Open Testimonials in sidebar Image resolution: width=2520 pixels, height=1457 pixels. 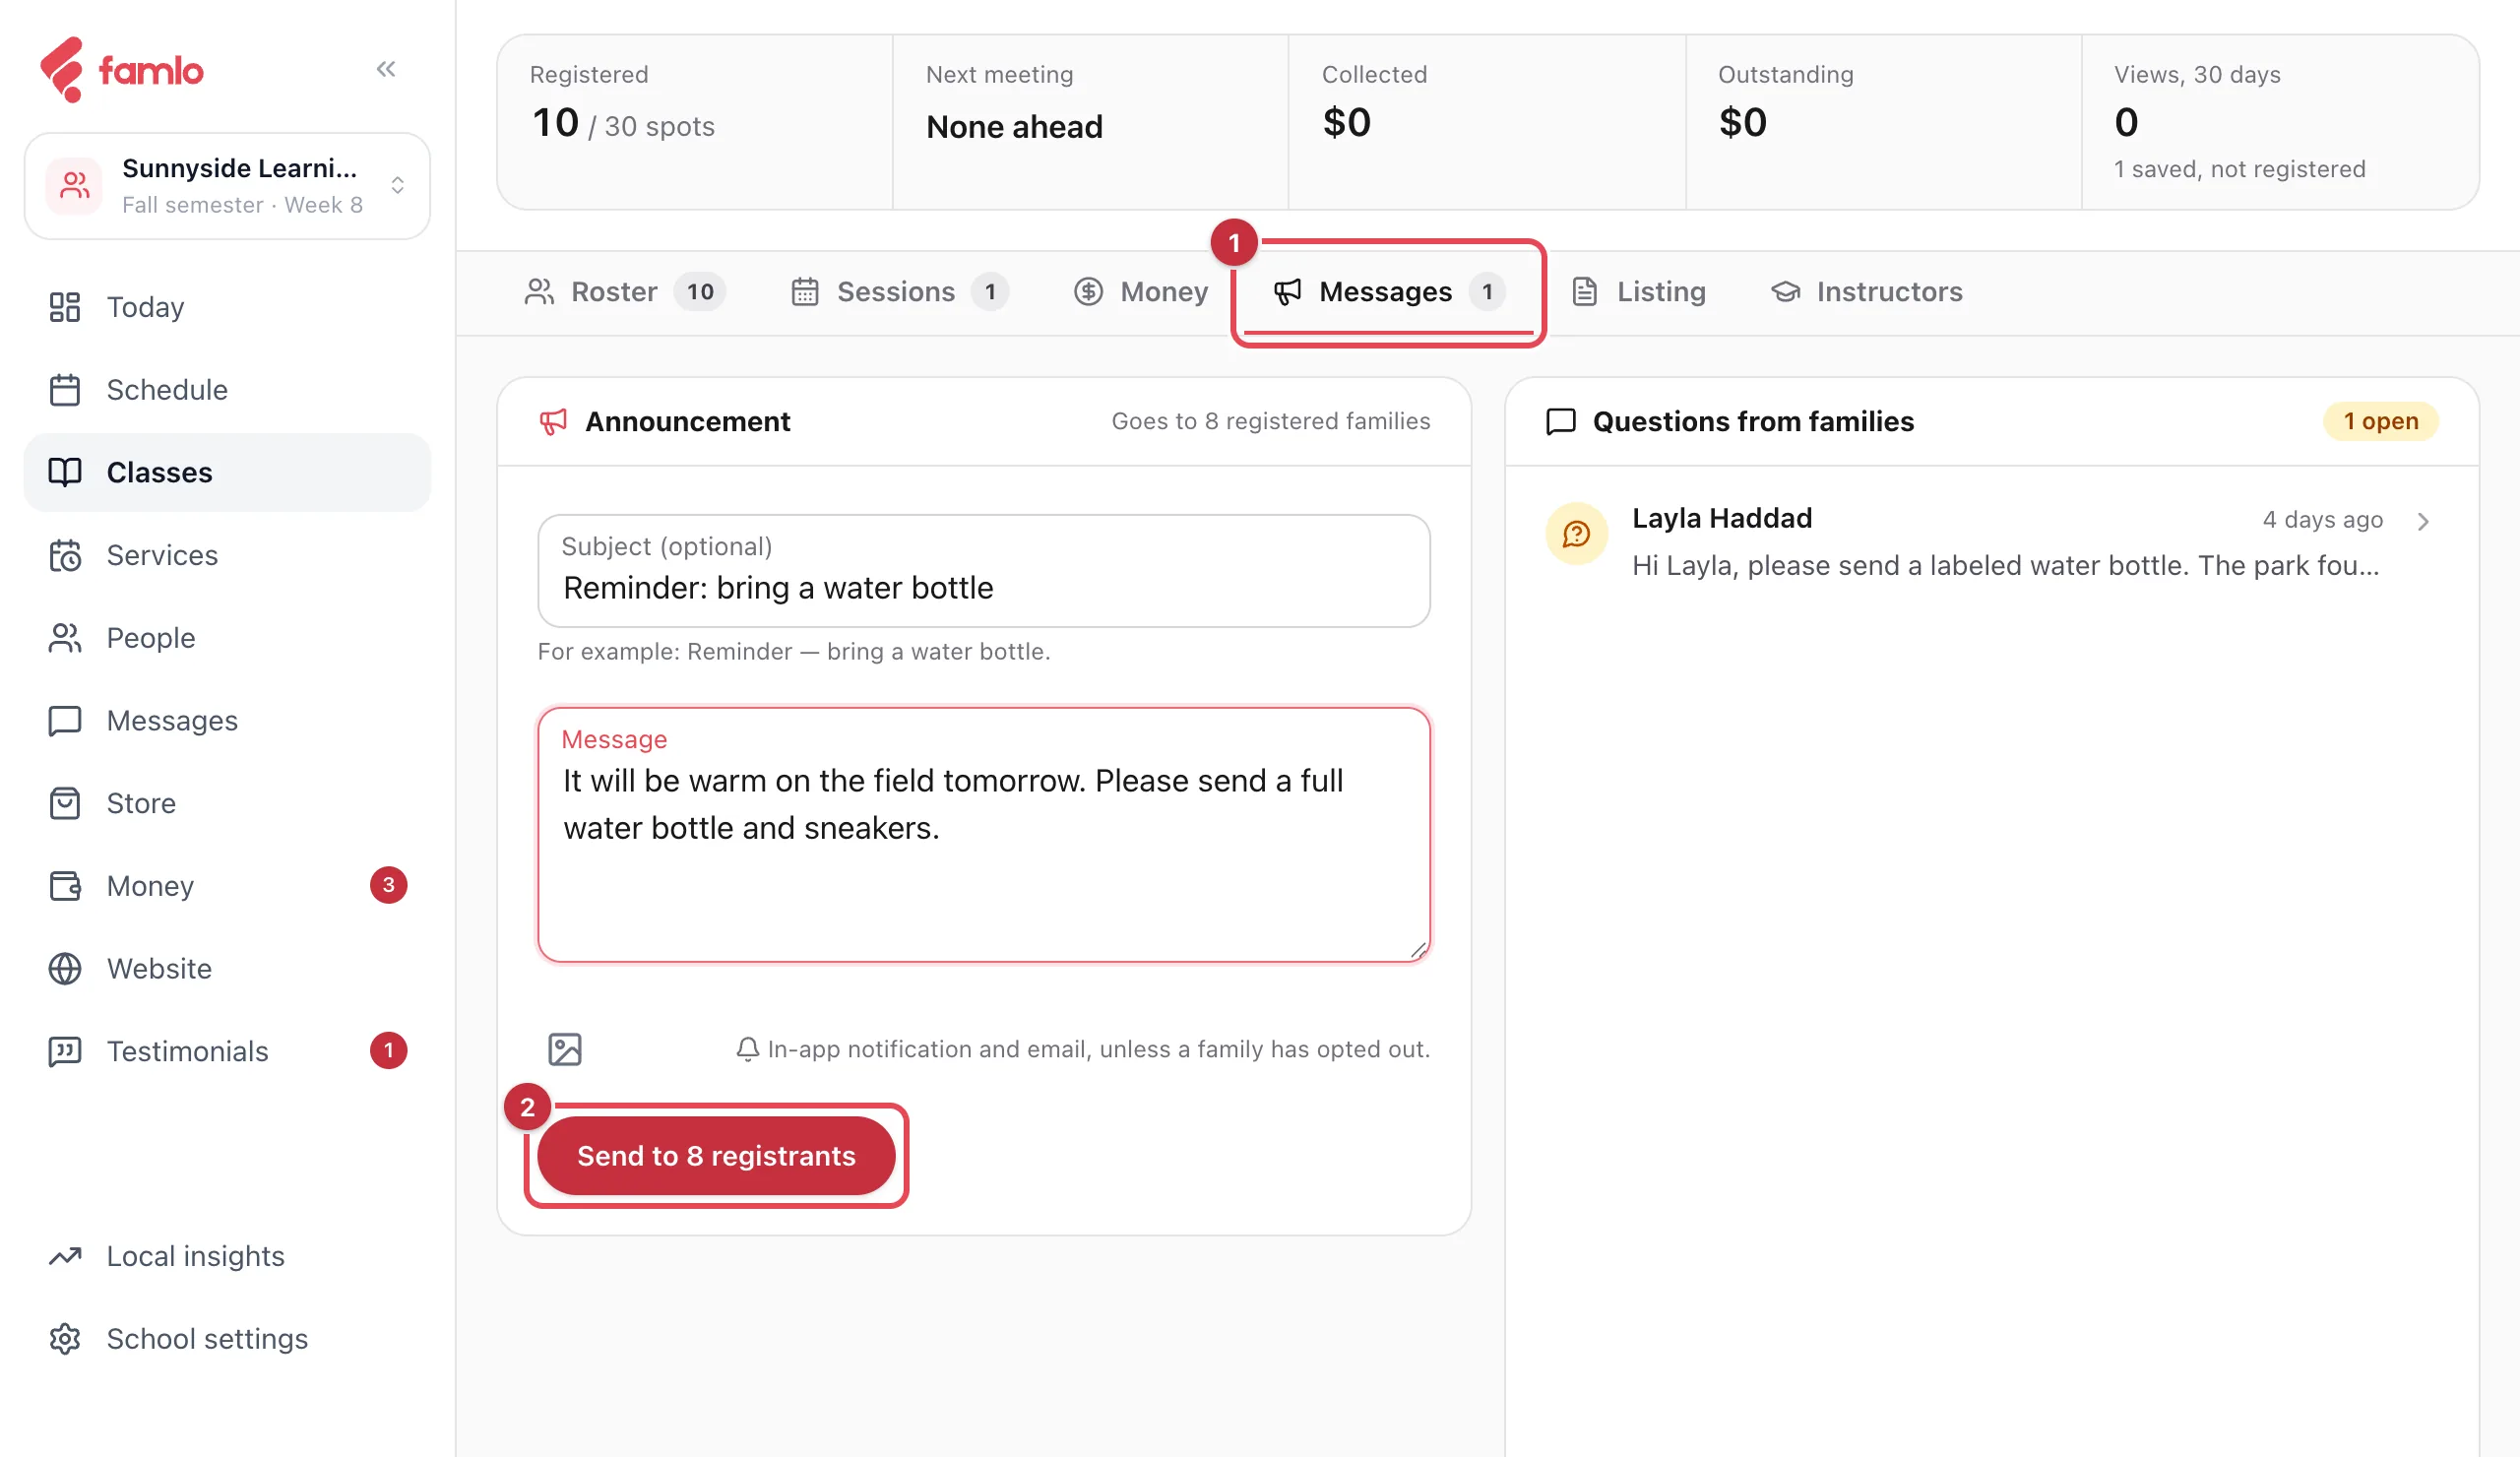pos(227,1051)
